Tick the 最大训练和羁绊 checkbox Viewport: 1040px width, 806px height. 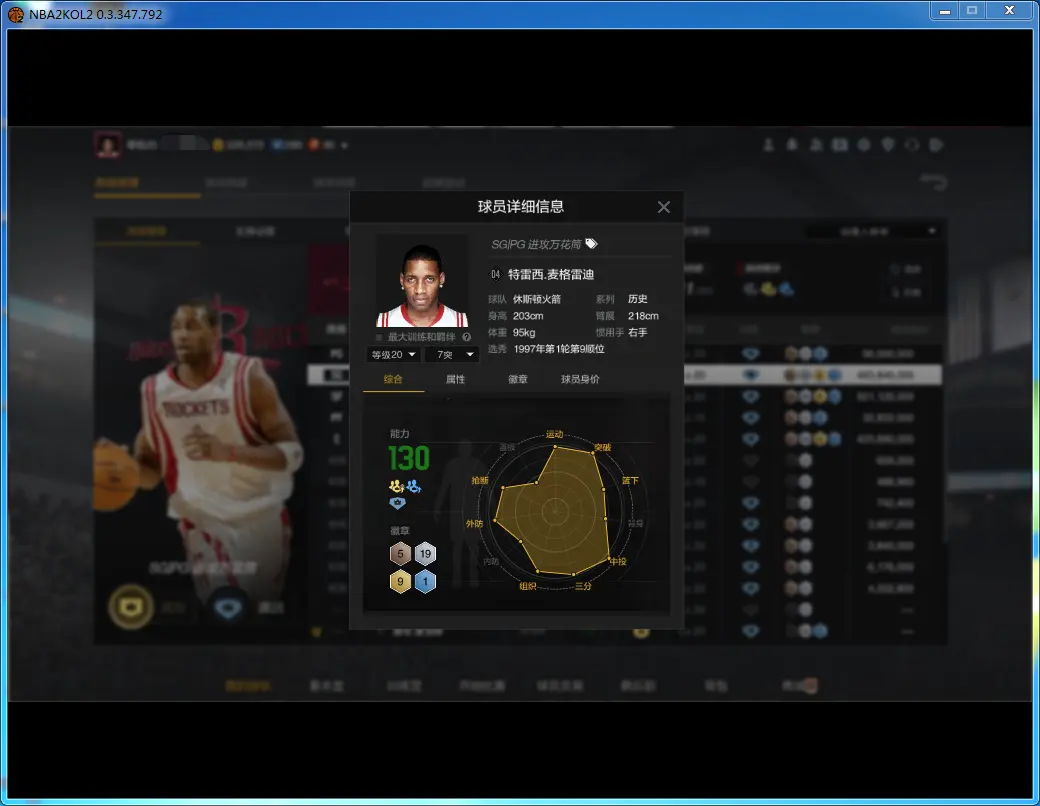379,337
